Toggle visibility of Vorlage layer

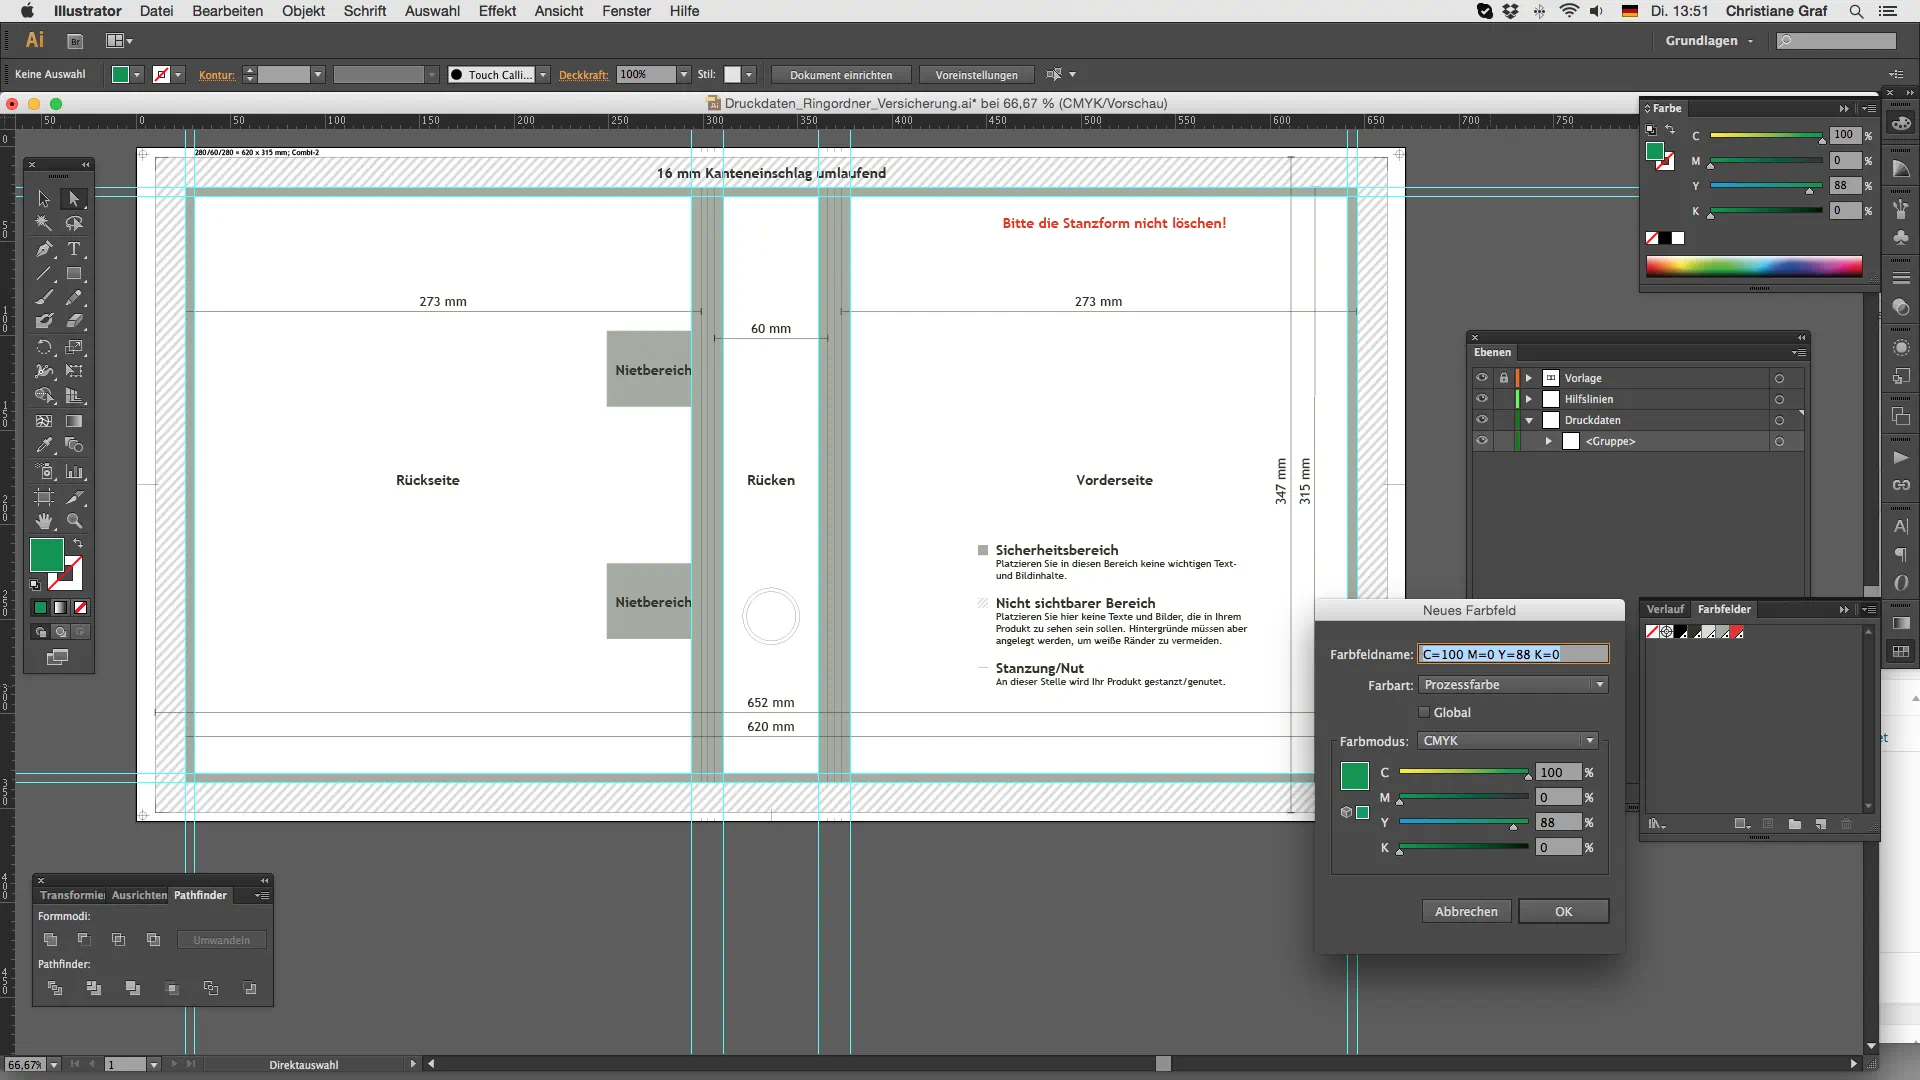(x=1482, y=378)
